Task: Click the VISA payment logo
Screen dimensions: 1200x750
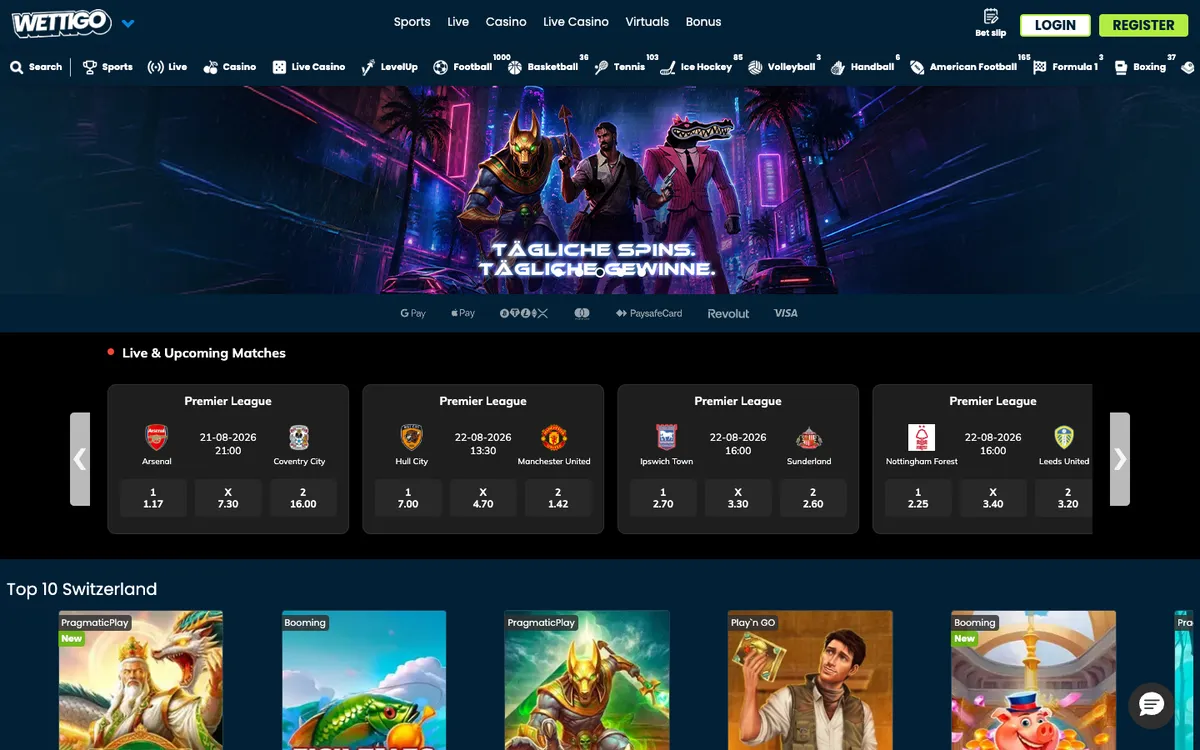Action: 786,313
